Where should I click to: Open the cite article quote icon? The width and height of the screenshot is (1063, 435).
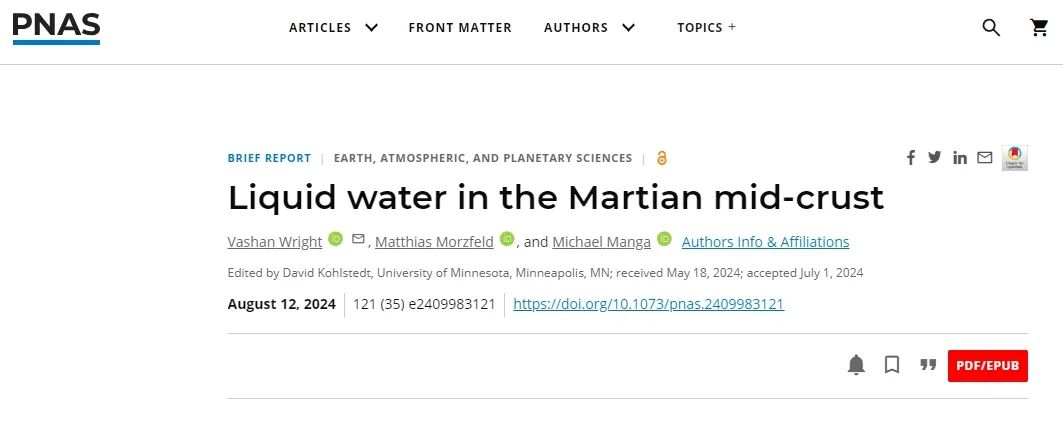click(x=928, y=365)
